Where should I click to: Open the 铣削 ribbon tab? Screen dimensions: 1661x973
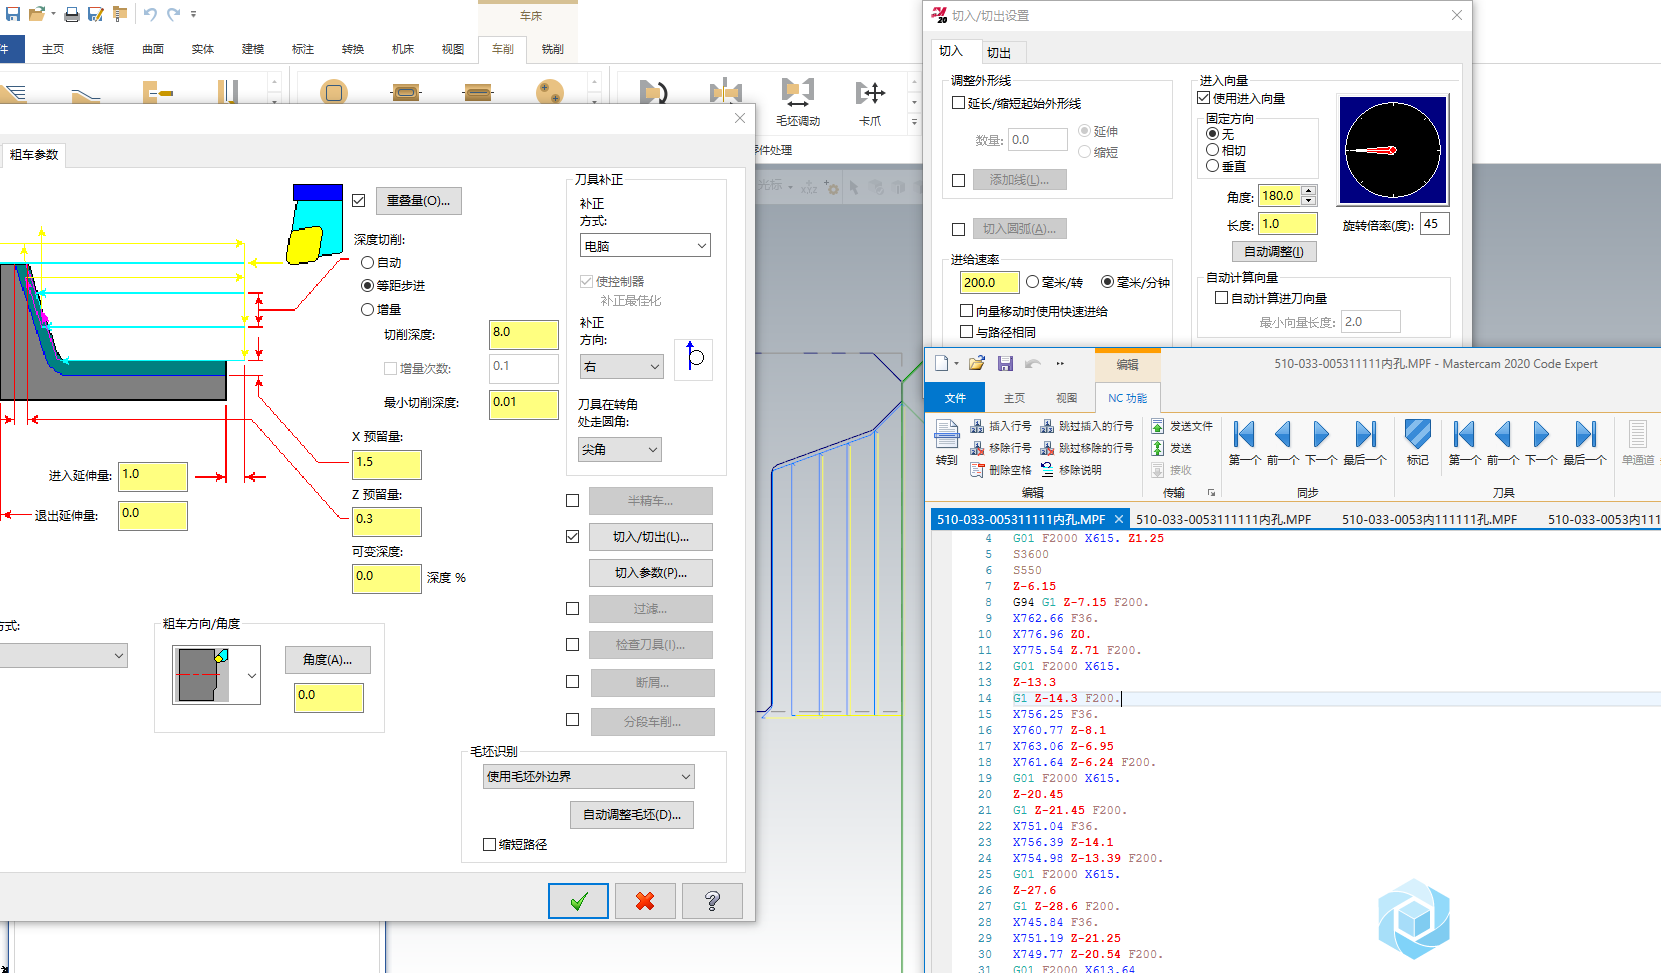click(x=552, y=49)
